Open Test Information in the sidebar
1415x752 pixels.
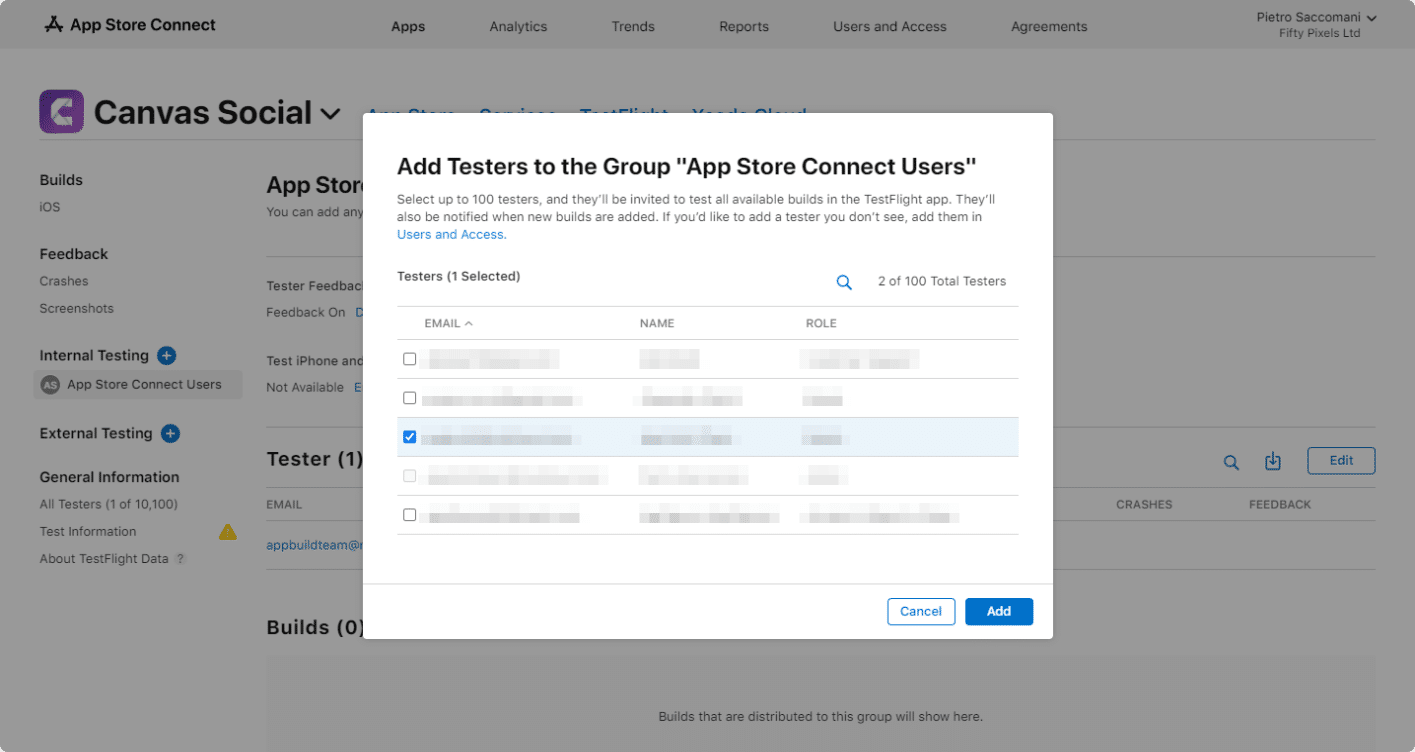88,532
